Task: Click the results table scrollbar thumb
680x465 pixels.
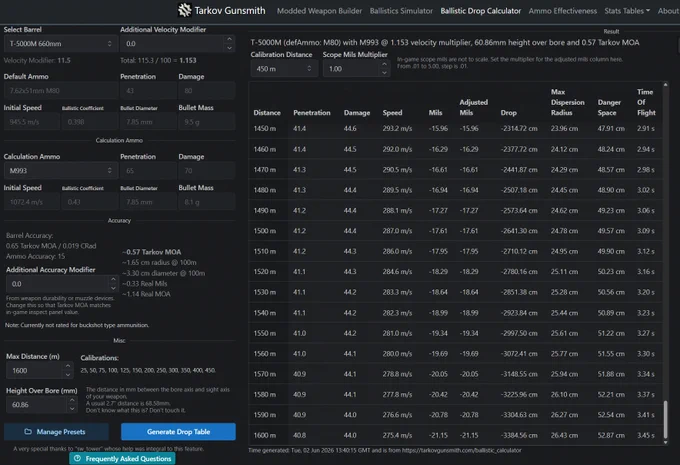Action: tap(666, 419)
